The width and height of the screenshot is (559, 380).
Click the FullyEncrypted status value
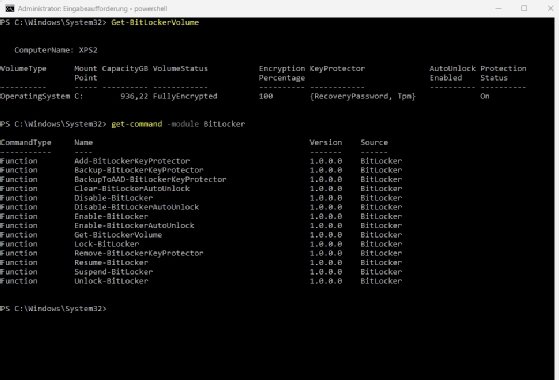pos(185,96)
